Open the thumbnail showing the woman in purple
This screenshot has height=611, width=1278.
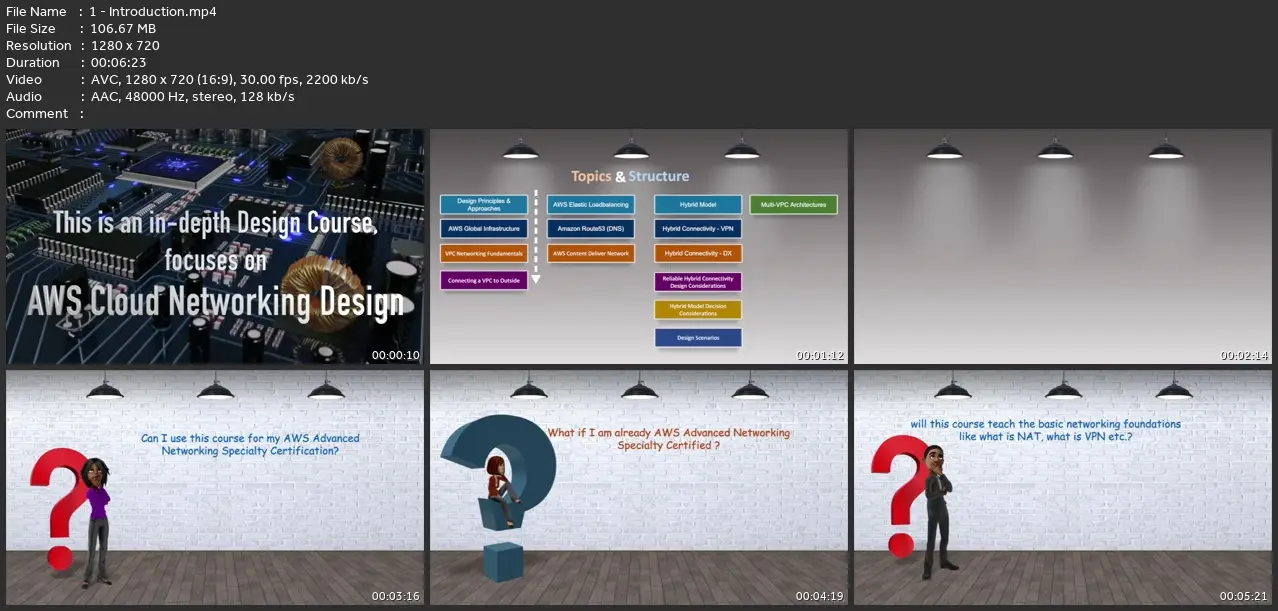(x=215, y=488)
